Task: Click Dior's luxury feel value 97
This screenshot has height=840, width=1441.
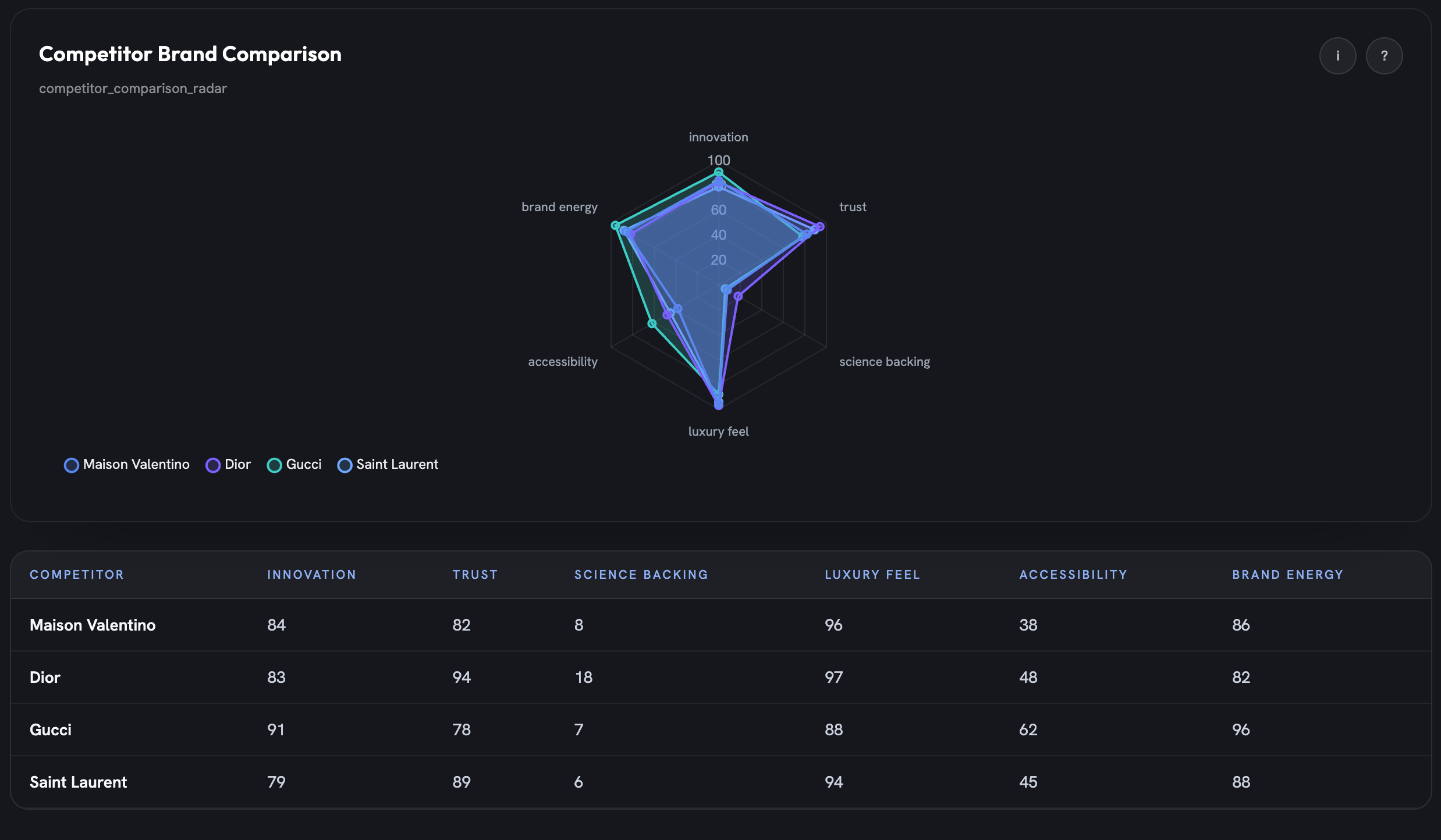Action: point(834,677)
